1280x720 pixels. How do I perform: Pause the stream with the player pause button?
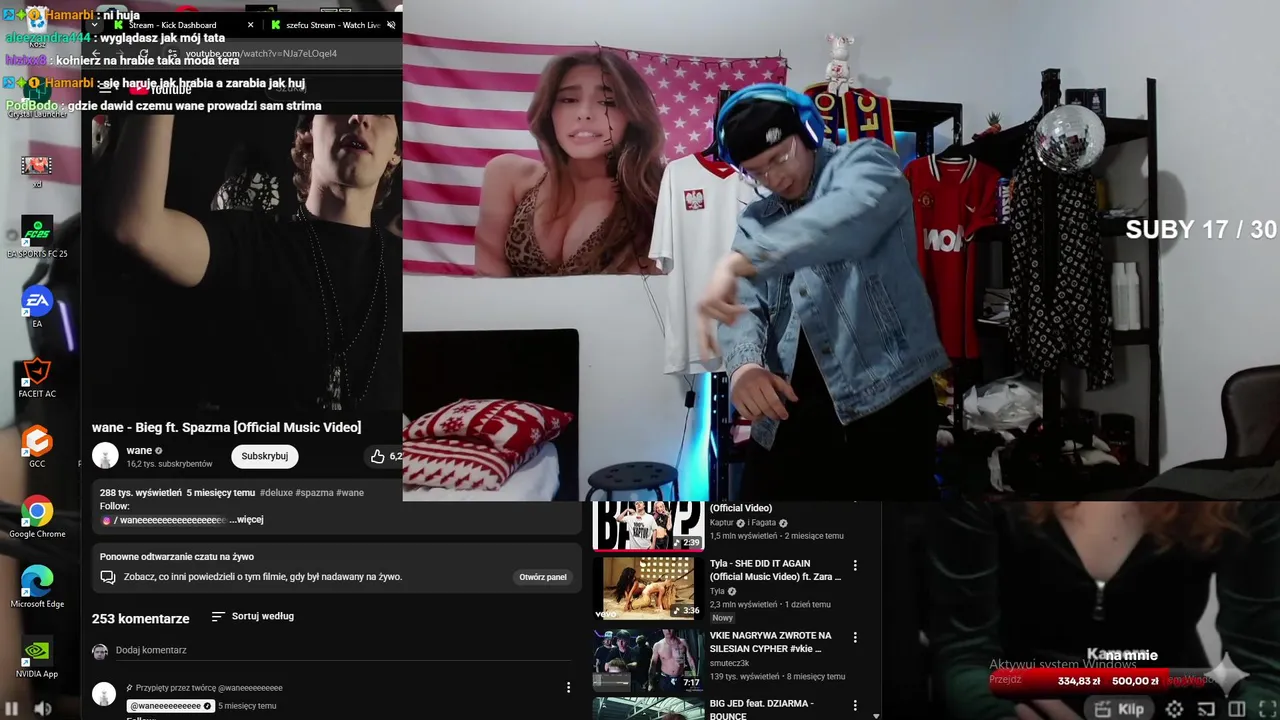pyautogui.click(x=12, y=709)
